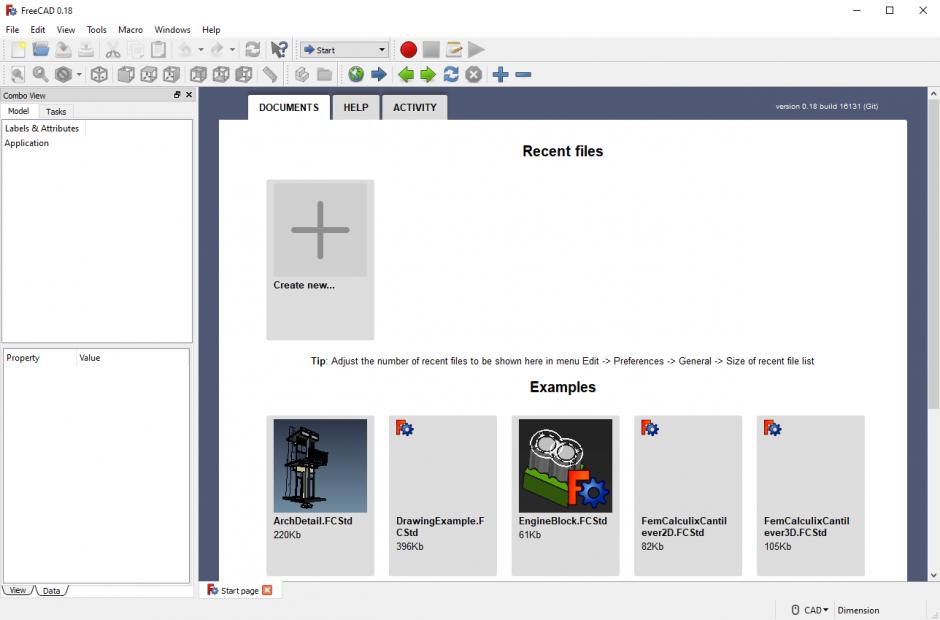Open the Edit menu
This screenshot has height=620, width=940.
(x=38, y=29)
